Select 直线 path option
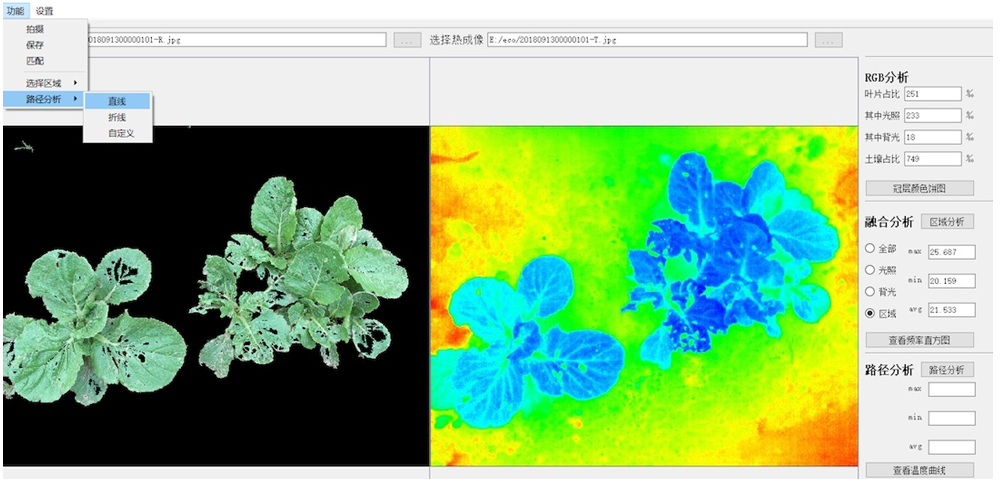Viewport: 1000px width, 483px height. [117, 101]
